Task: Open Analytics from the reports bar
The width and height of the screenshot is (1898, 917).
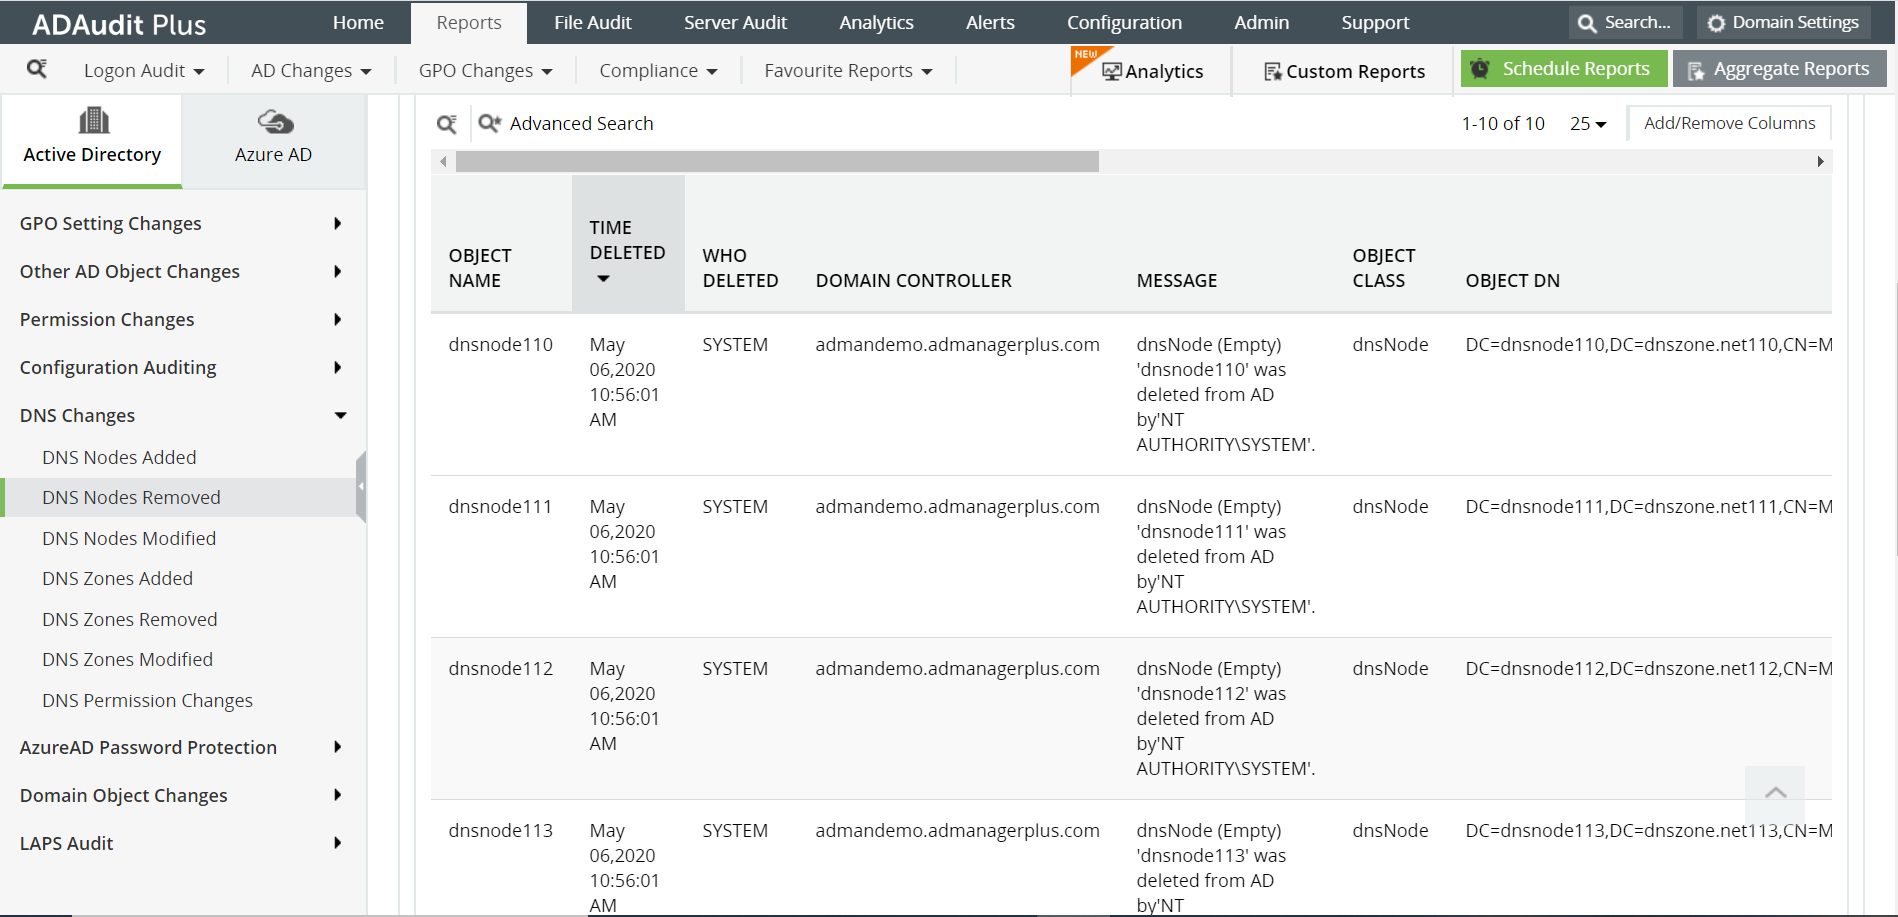Action: (x=1155, y=71)
